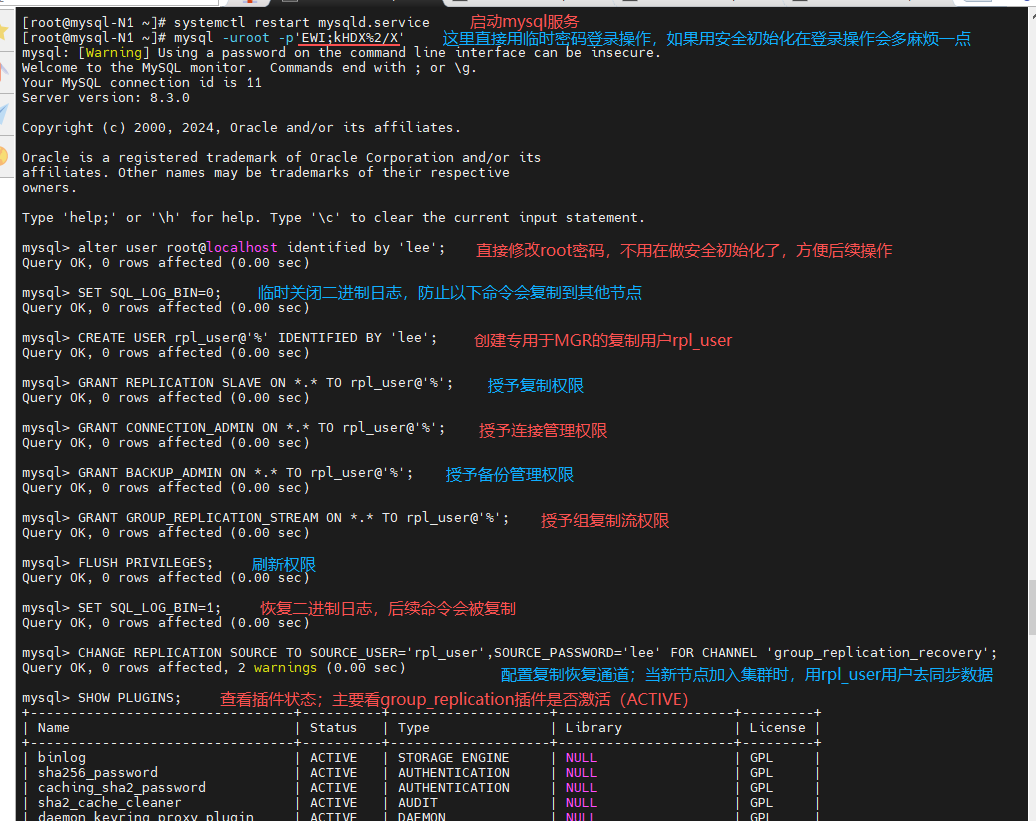The height and width of the screenshot is (821, 1036).
Task: Click the 'GRANT CONNECTION_ADMIN' command
Action: (x=262, y=427)
